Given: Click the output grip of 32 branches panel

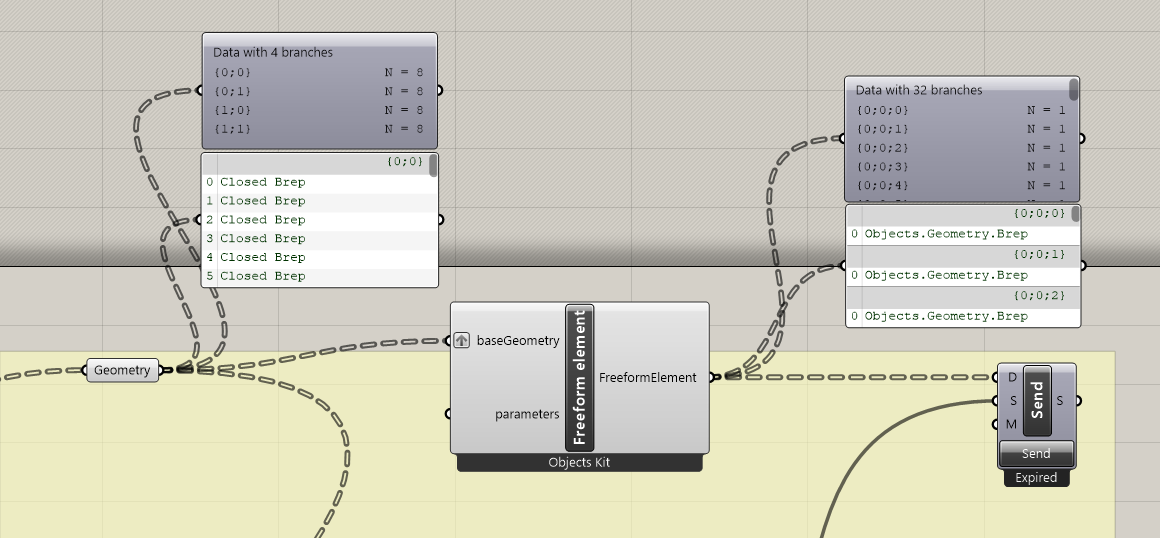Looking at the screenshot, I should point(1082,138).
